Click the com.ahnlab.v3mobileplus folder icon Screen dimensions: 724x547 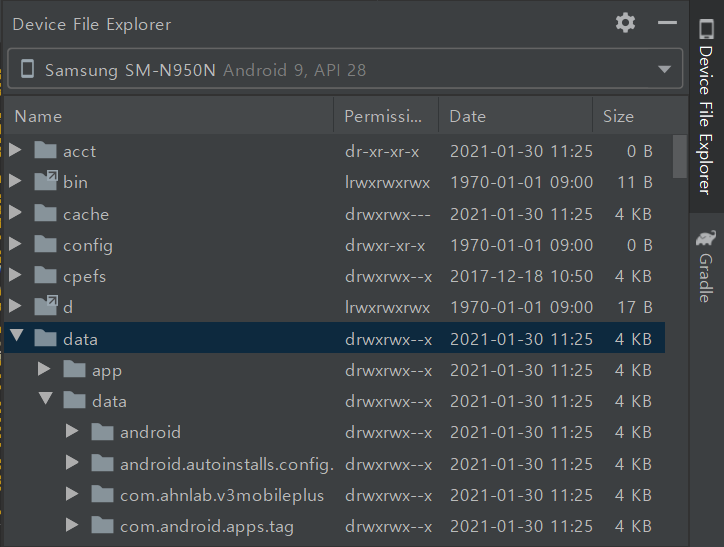103,494
